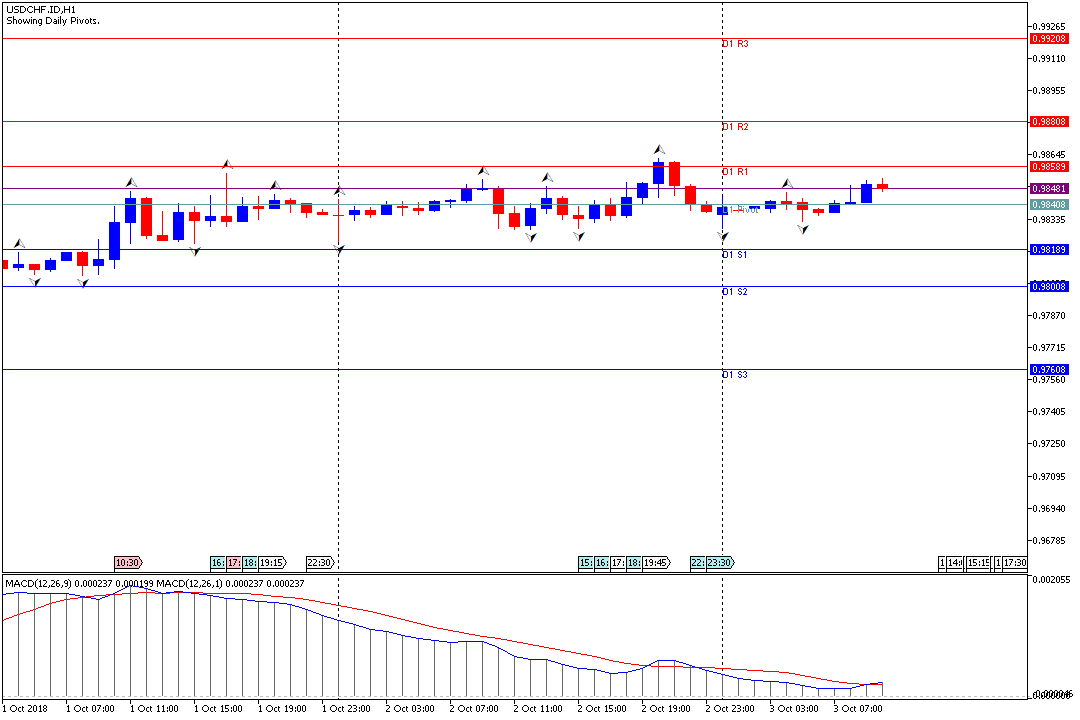Click the blue 0.98008 price tag
1080x720 pixels.
[1049, 287]
